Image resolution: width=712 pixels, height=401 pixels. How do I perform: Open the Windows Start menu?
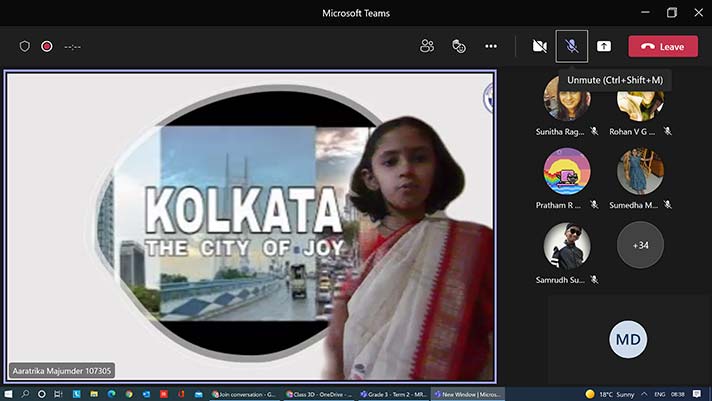9,394
